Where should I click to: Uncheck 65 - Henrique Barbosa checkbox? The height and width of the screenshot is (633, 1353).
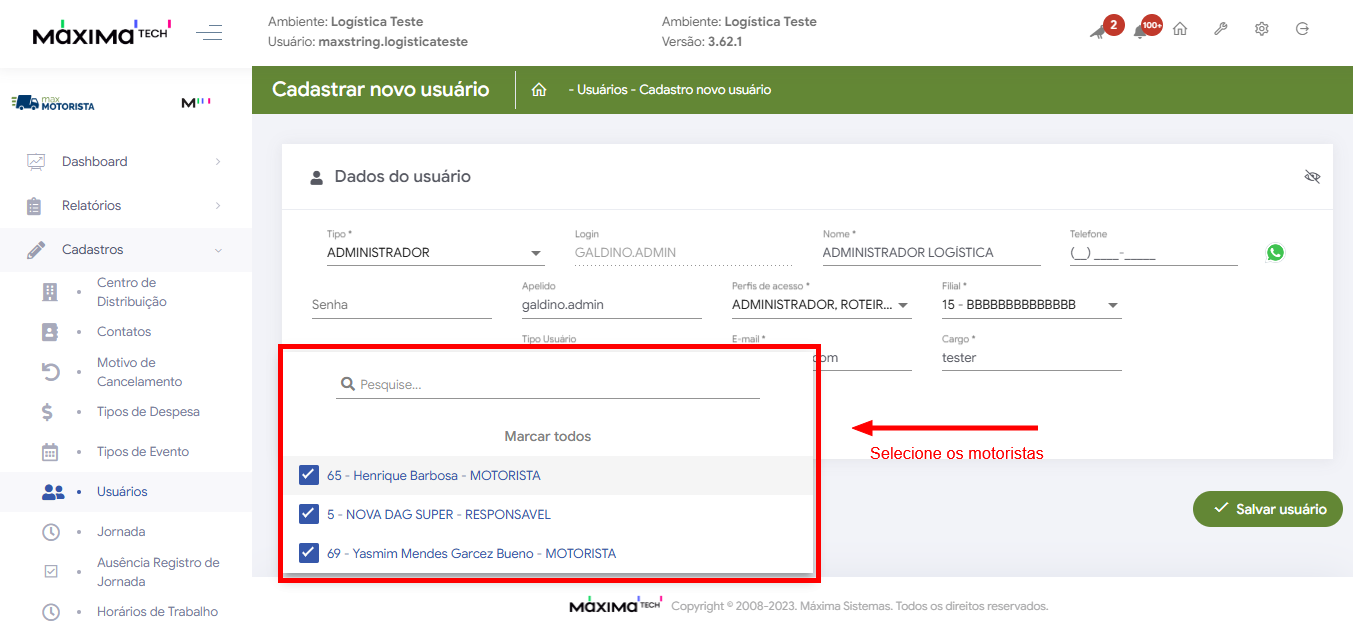pos(309,475)
